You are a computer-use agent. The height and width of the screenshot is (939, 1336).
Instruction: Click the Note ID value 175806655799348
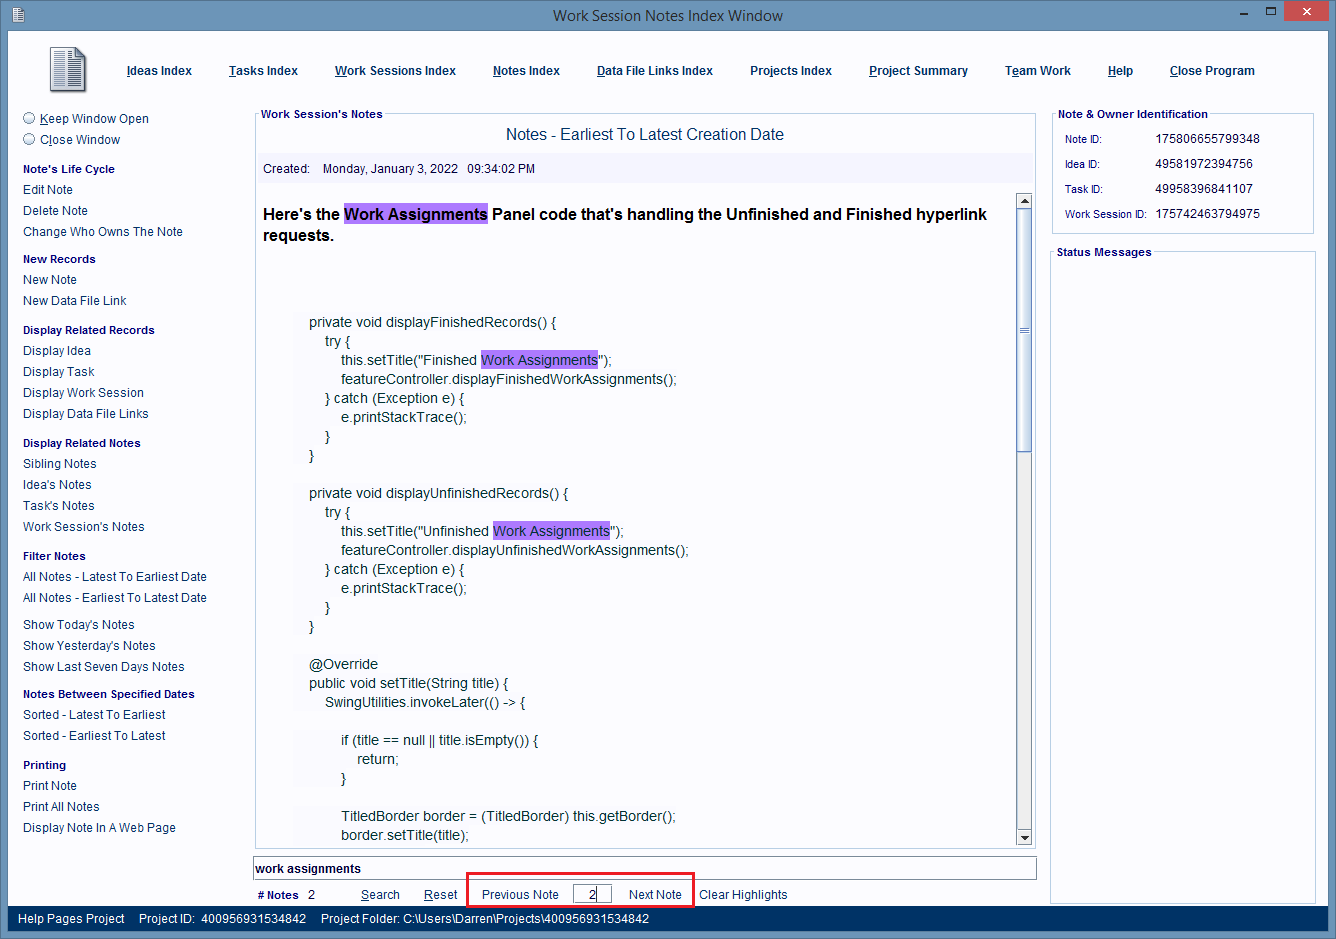tap(1207, 139)
